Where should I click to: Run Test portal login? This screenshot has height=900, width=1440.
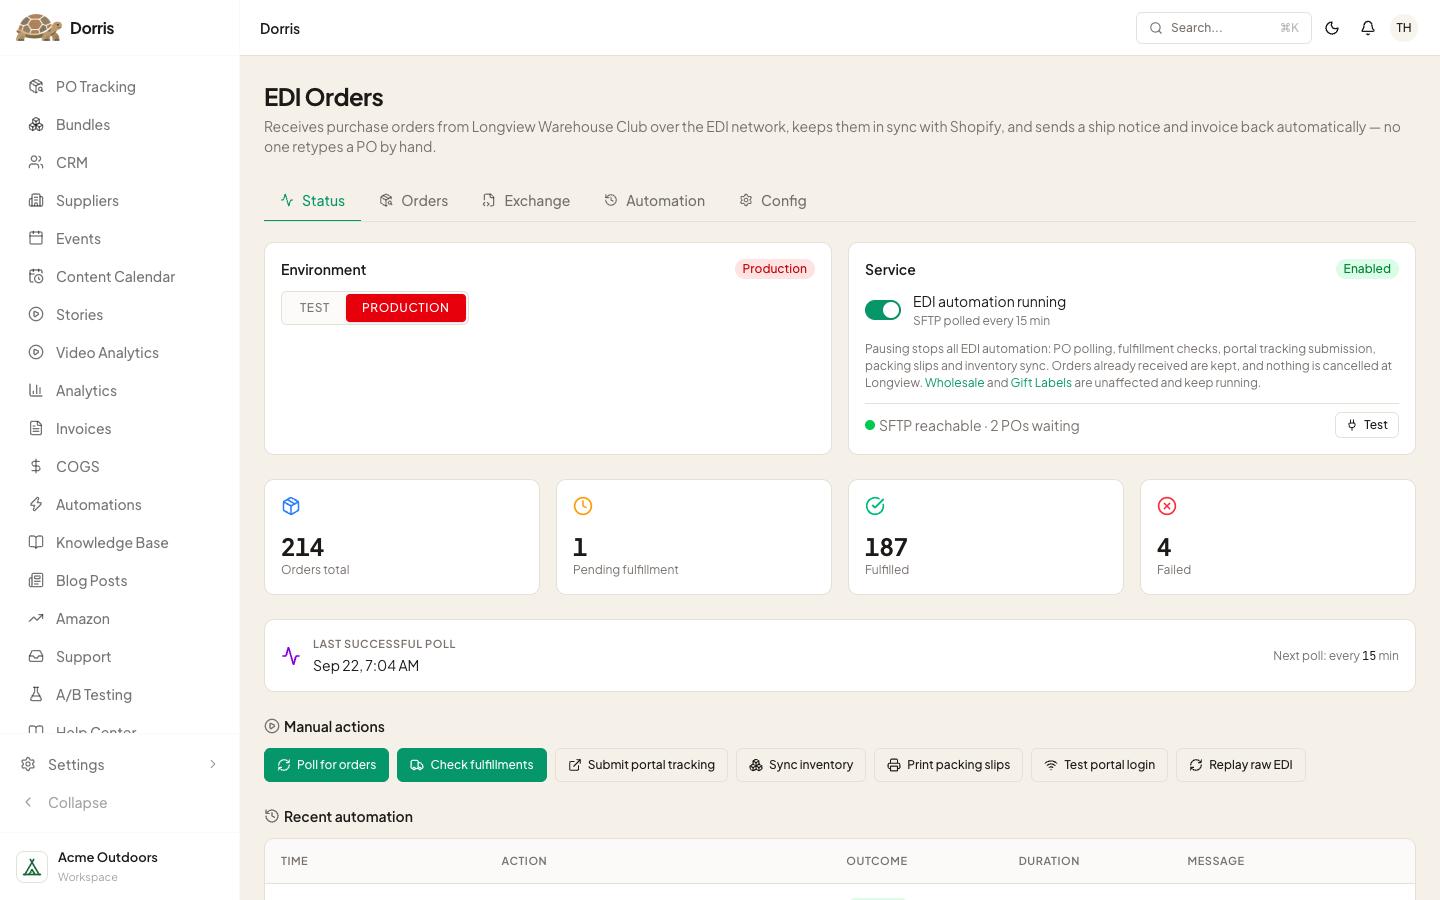(1099, 765)
